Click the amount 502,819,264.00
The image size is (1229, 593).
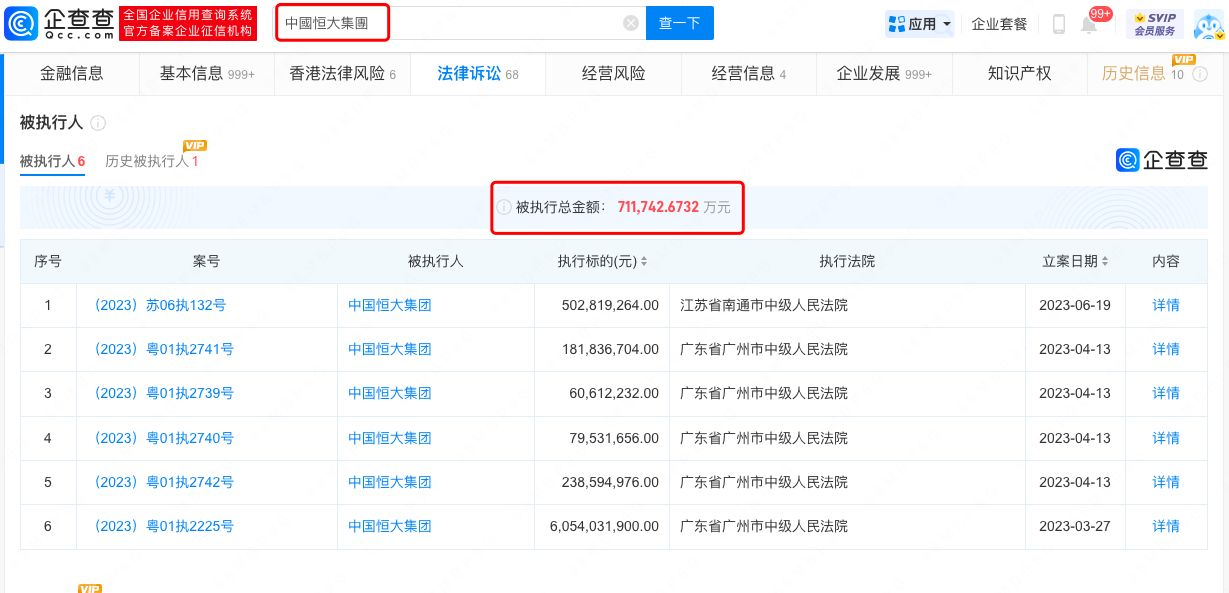coord(611,305)
